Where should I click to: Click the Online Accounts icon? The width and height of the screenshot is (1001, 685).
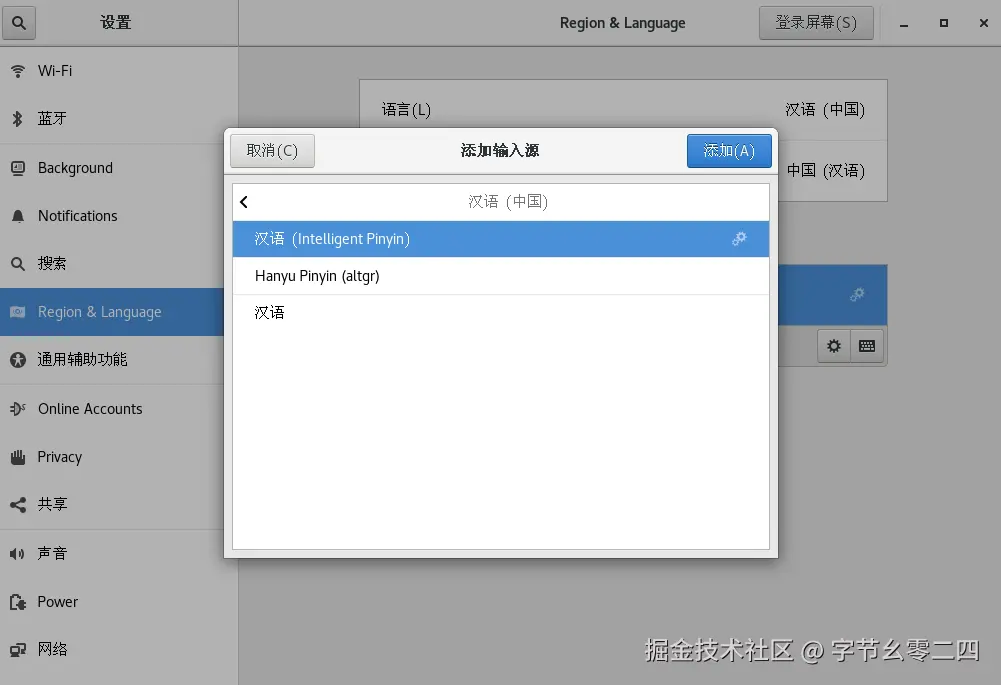(18, 409)
